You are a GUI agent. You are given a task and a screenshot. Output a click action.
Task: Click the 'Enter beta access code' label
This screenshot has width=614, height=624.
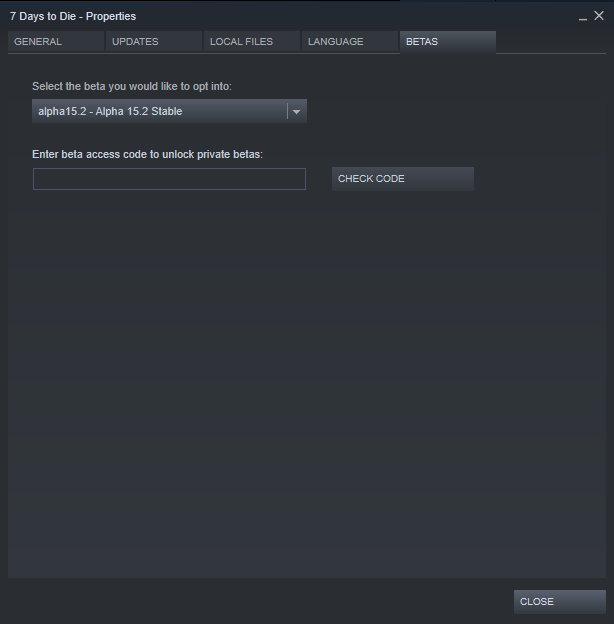tap(147, 154)
